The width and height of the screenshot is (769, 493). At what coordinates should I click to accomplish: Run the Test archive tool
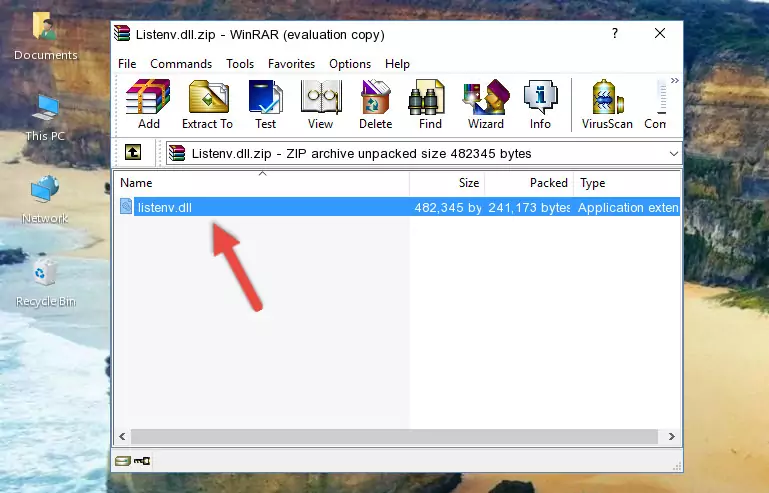[265, 104]
